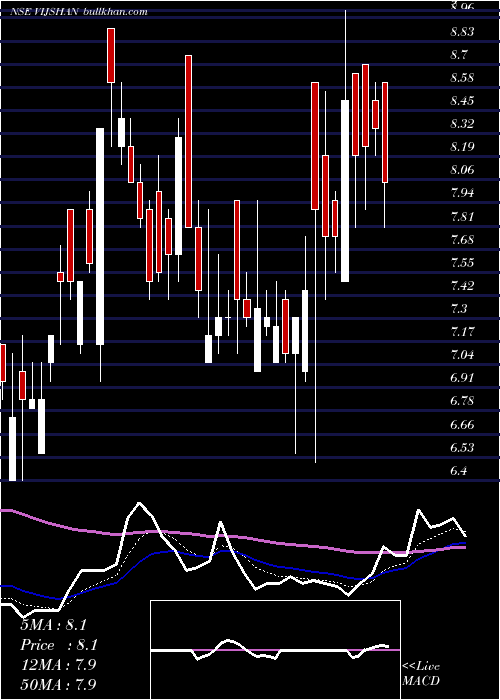Click the 8.83 price axis label

[x=462, y=32]
